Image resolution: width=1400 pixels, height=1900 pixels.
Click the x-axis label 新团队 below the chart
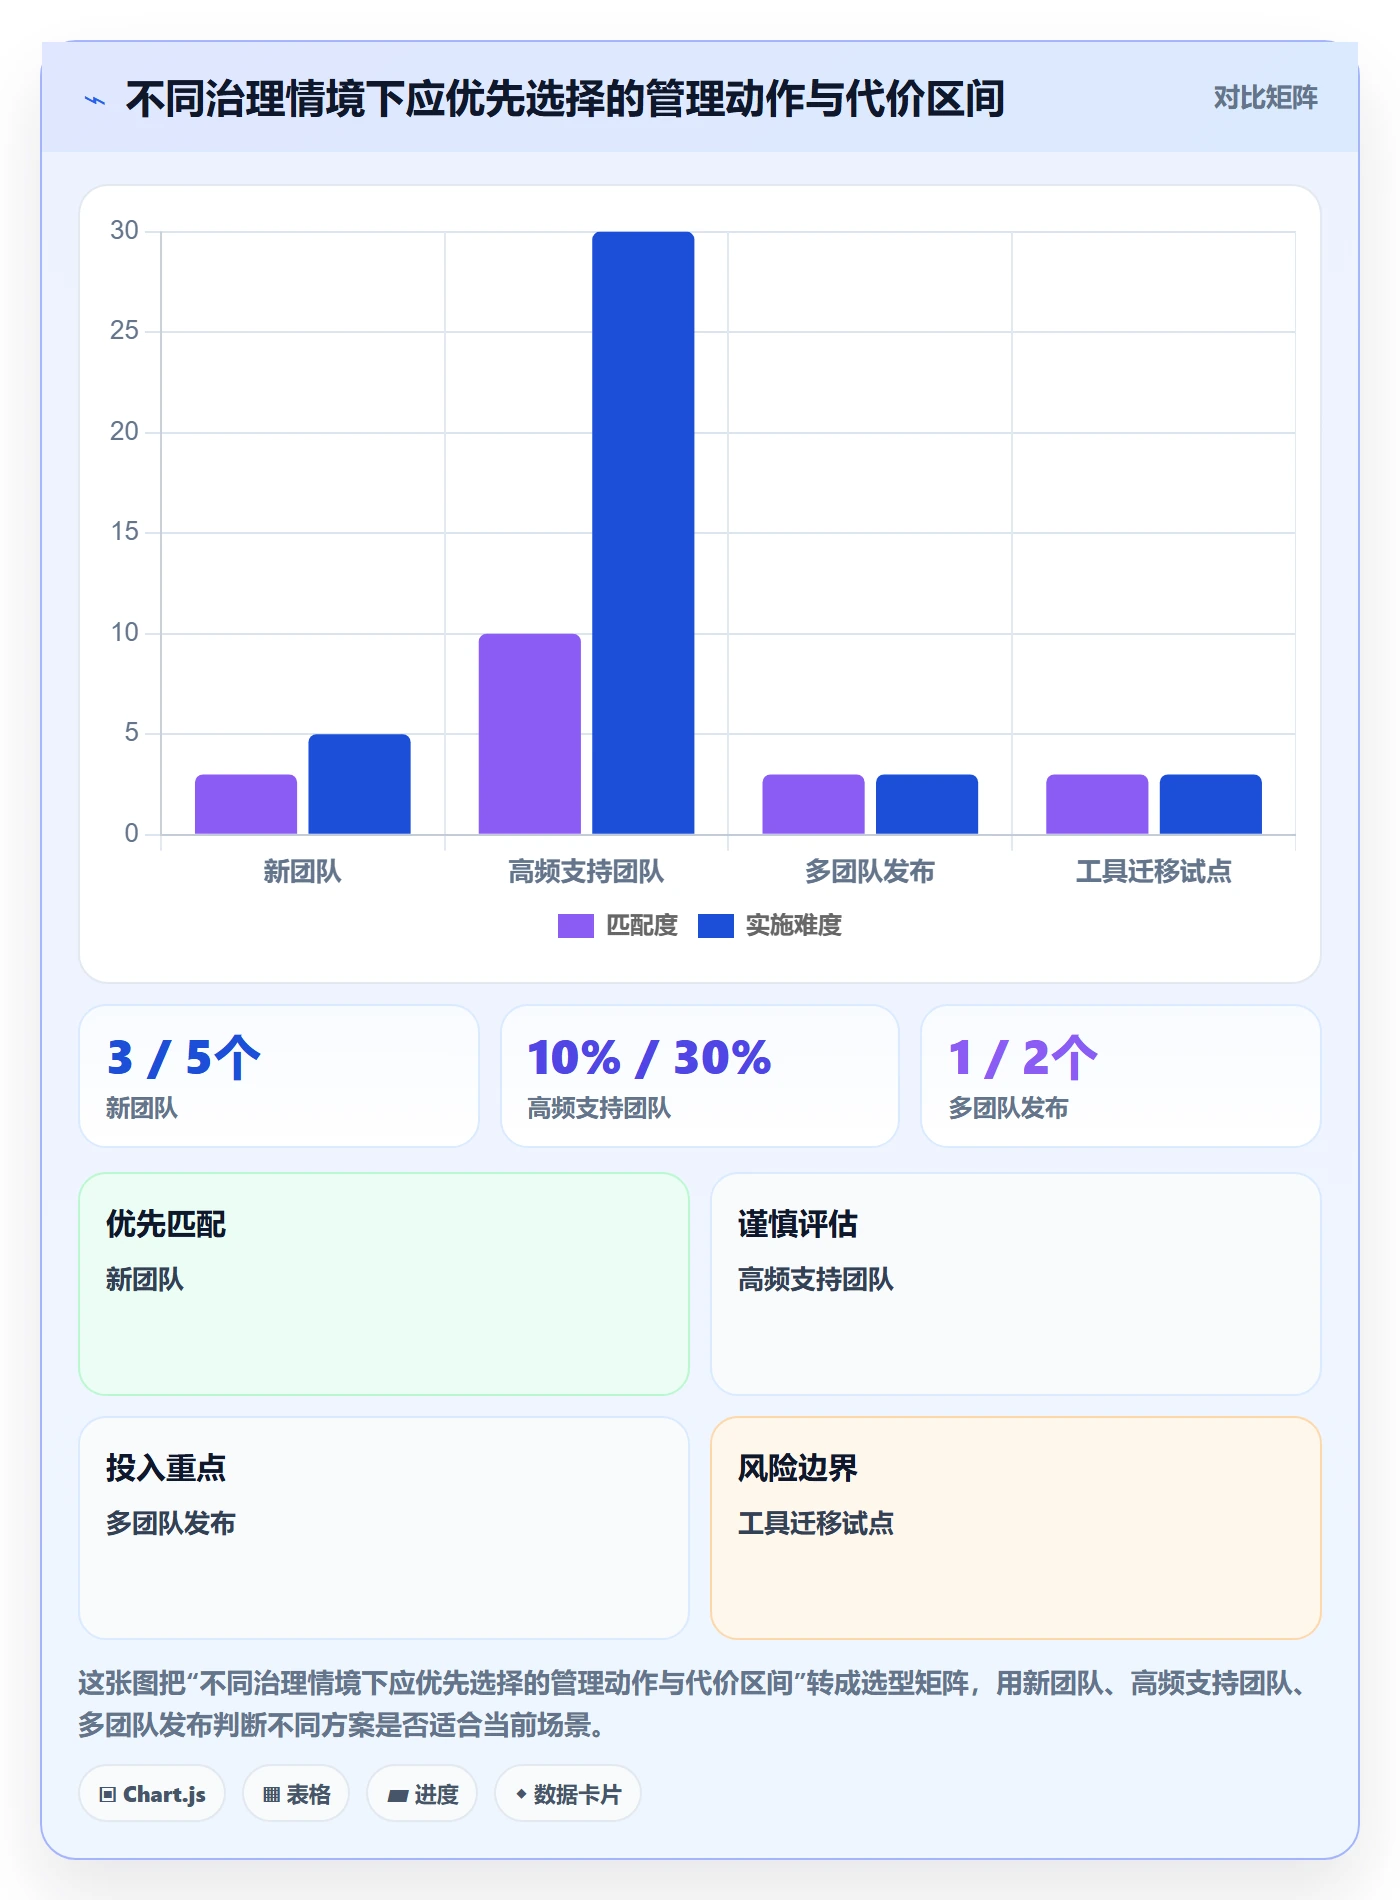click(x=302, y=872)
